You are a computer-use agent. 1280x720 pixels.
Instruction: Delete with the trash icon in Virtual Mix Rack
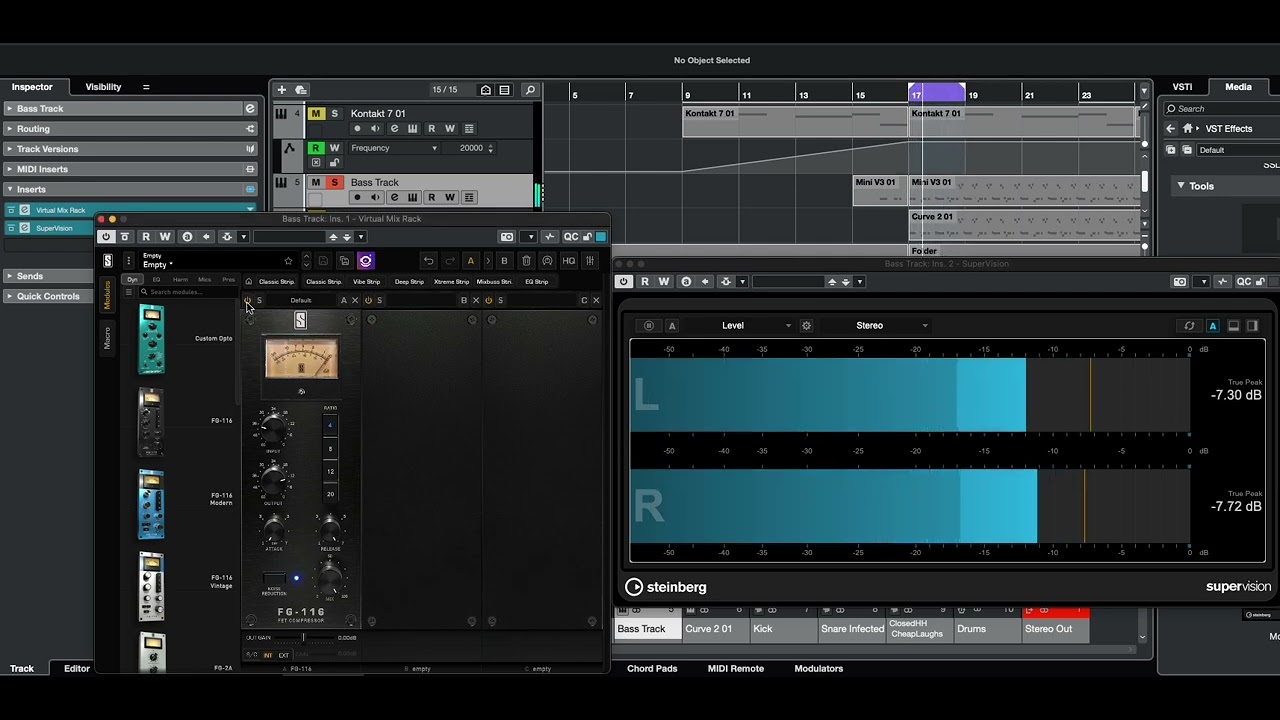click(x=526, y=261)
